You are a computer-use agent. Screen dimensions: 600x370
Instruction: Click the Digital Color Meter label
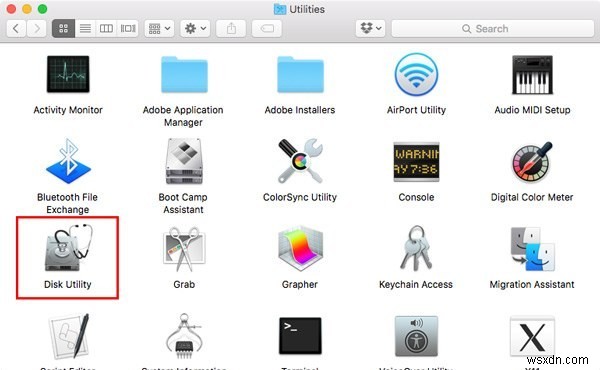click(x=532, y=197)
